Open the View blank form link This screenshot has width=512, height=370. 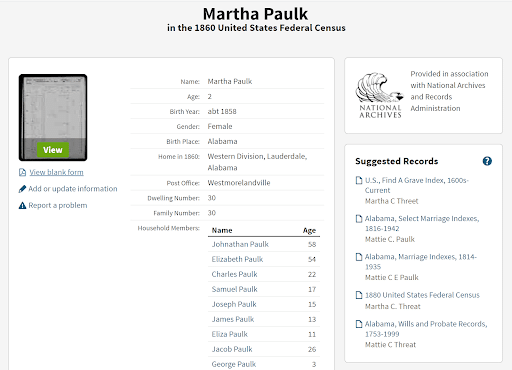(56, 172)
